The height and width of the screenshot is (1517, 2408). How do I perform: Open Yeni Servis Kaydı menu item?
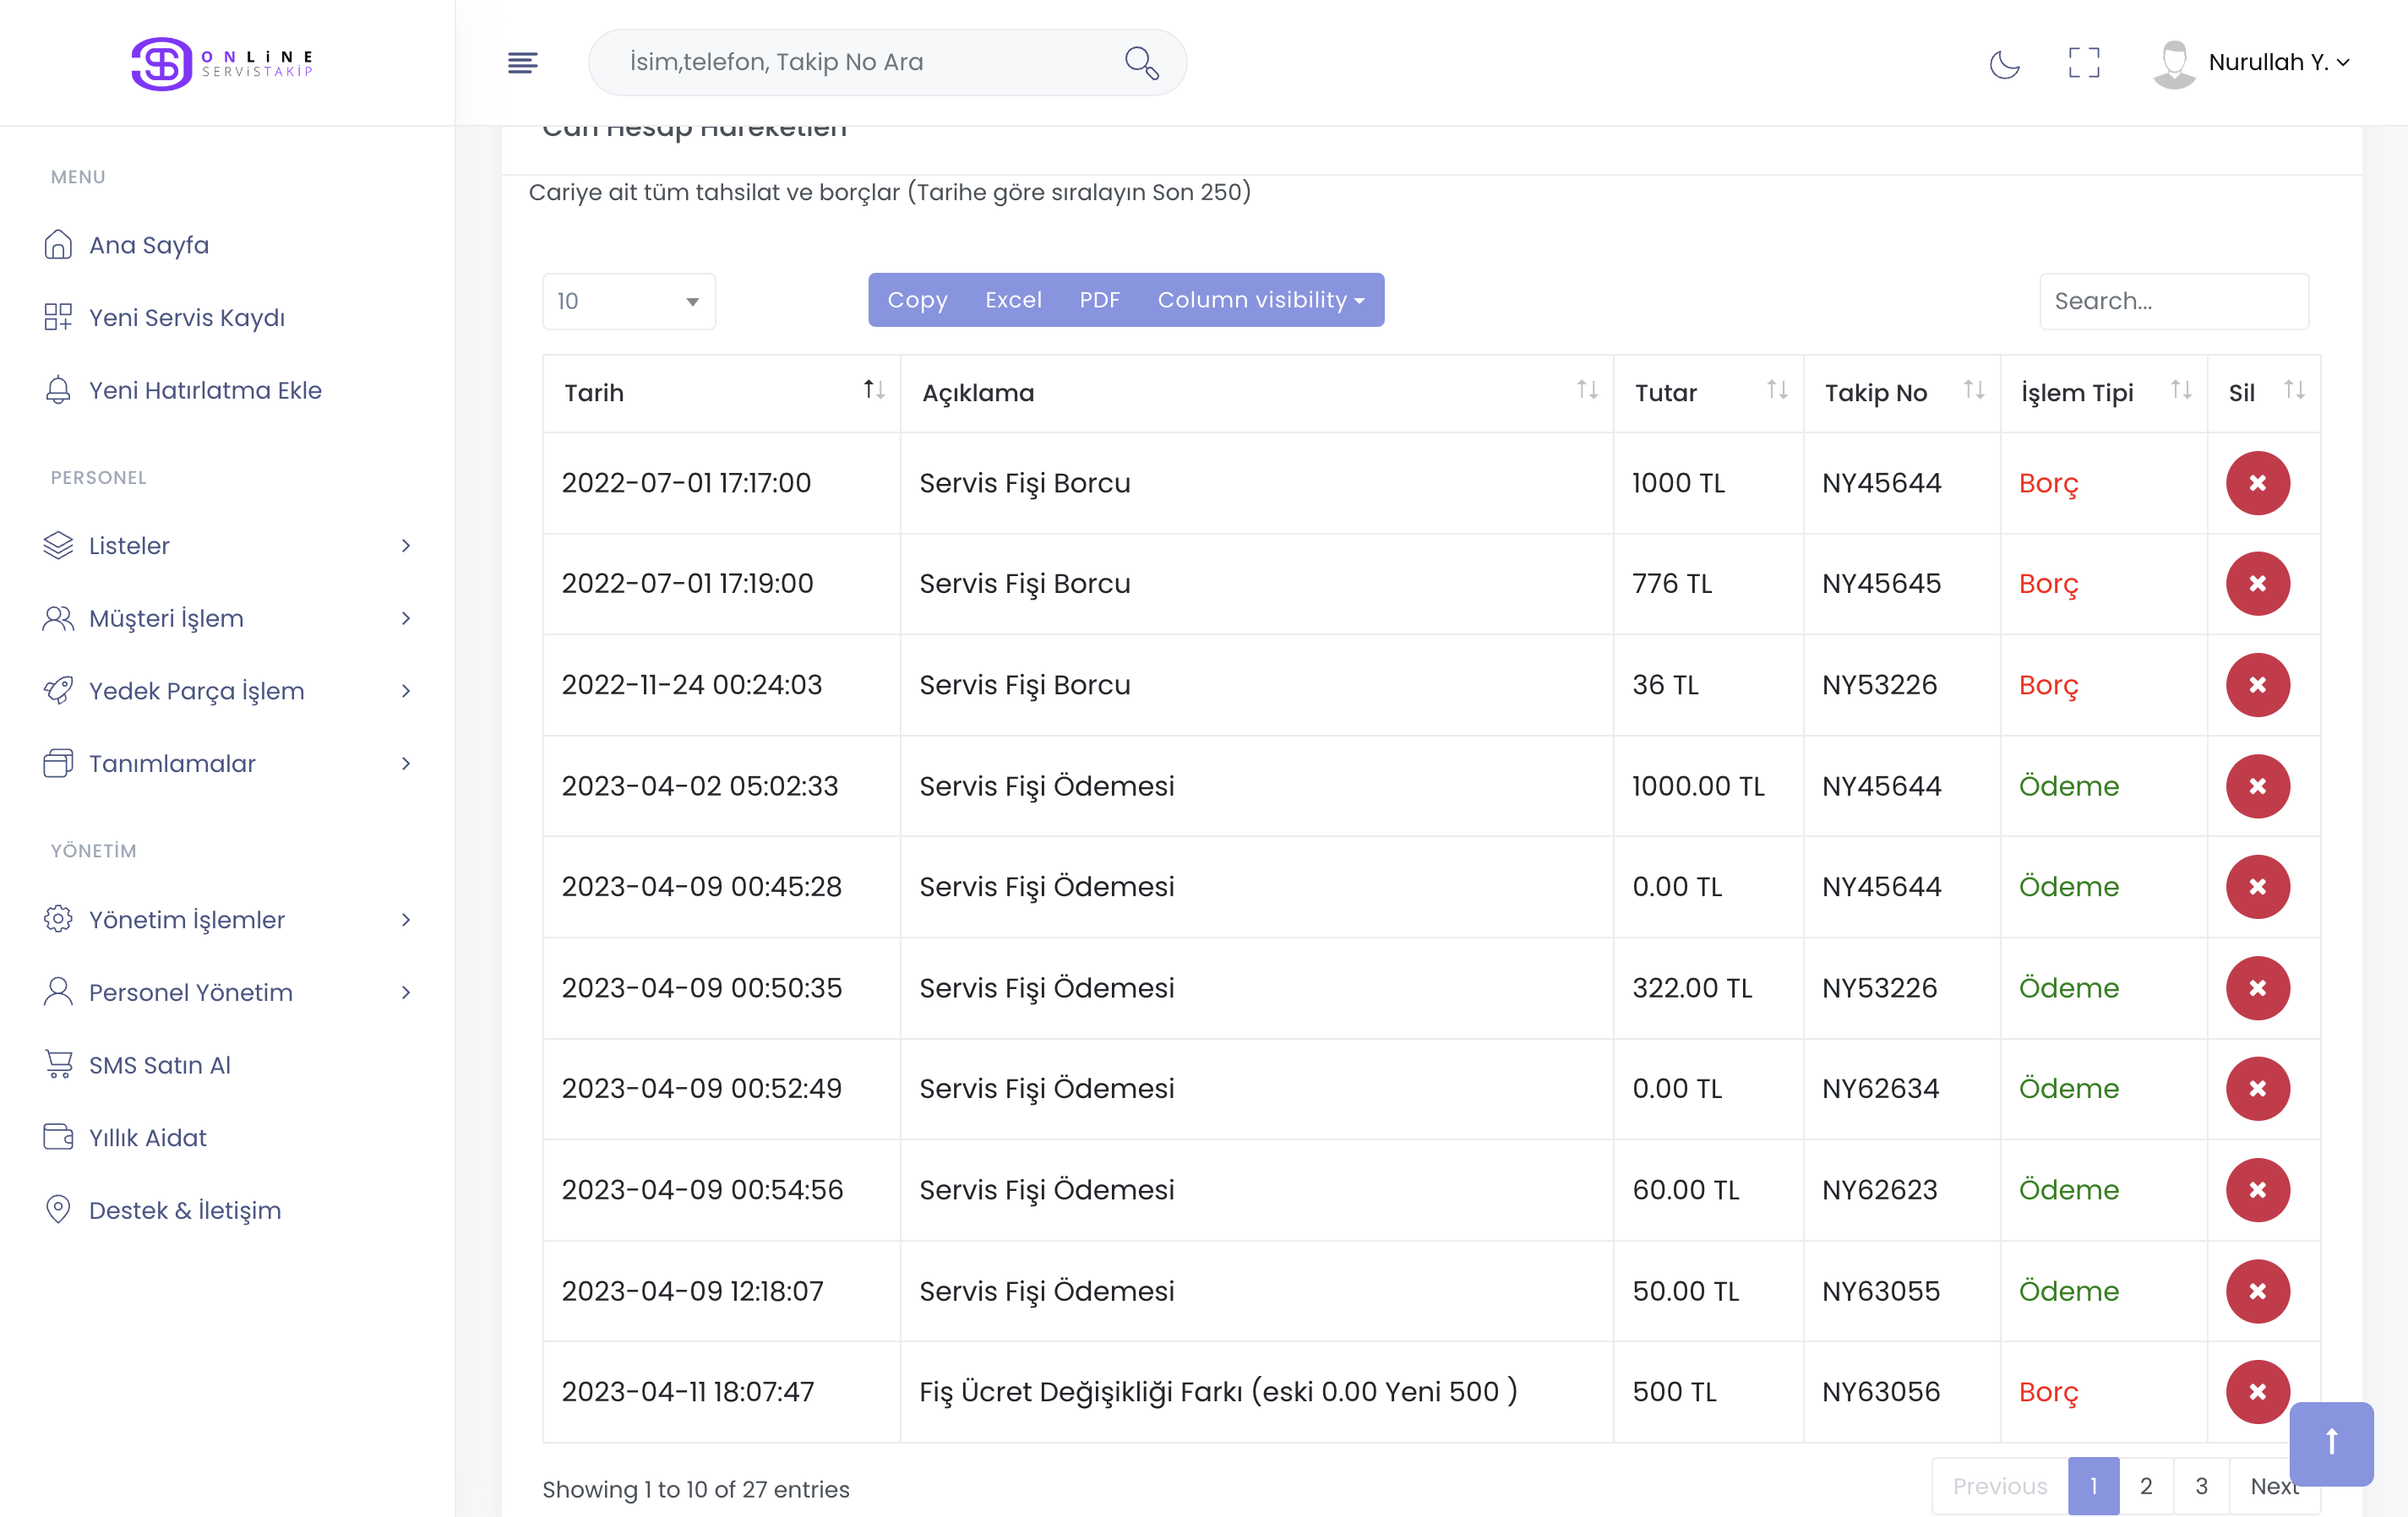186,318
